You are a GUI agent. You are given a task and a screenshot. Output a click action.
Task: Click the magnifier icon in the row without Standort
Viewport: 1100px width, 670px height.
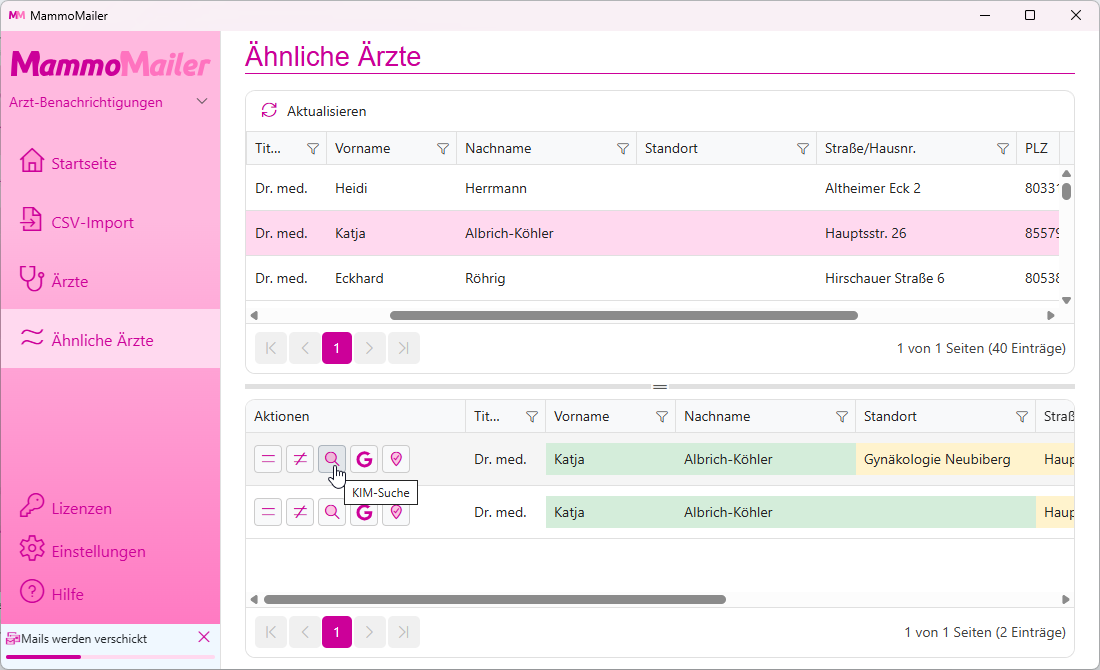tap(332, 512)
